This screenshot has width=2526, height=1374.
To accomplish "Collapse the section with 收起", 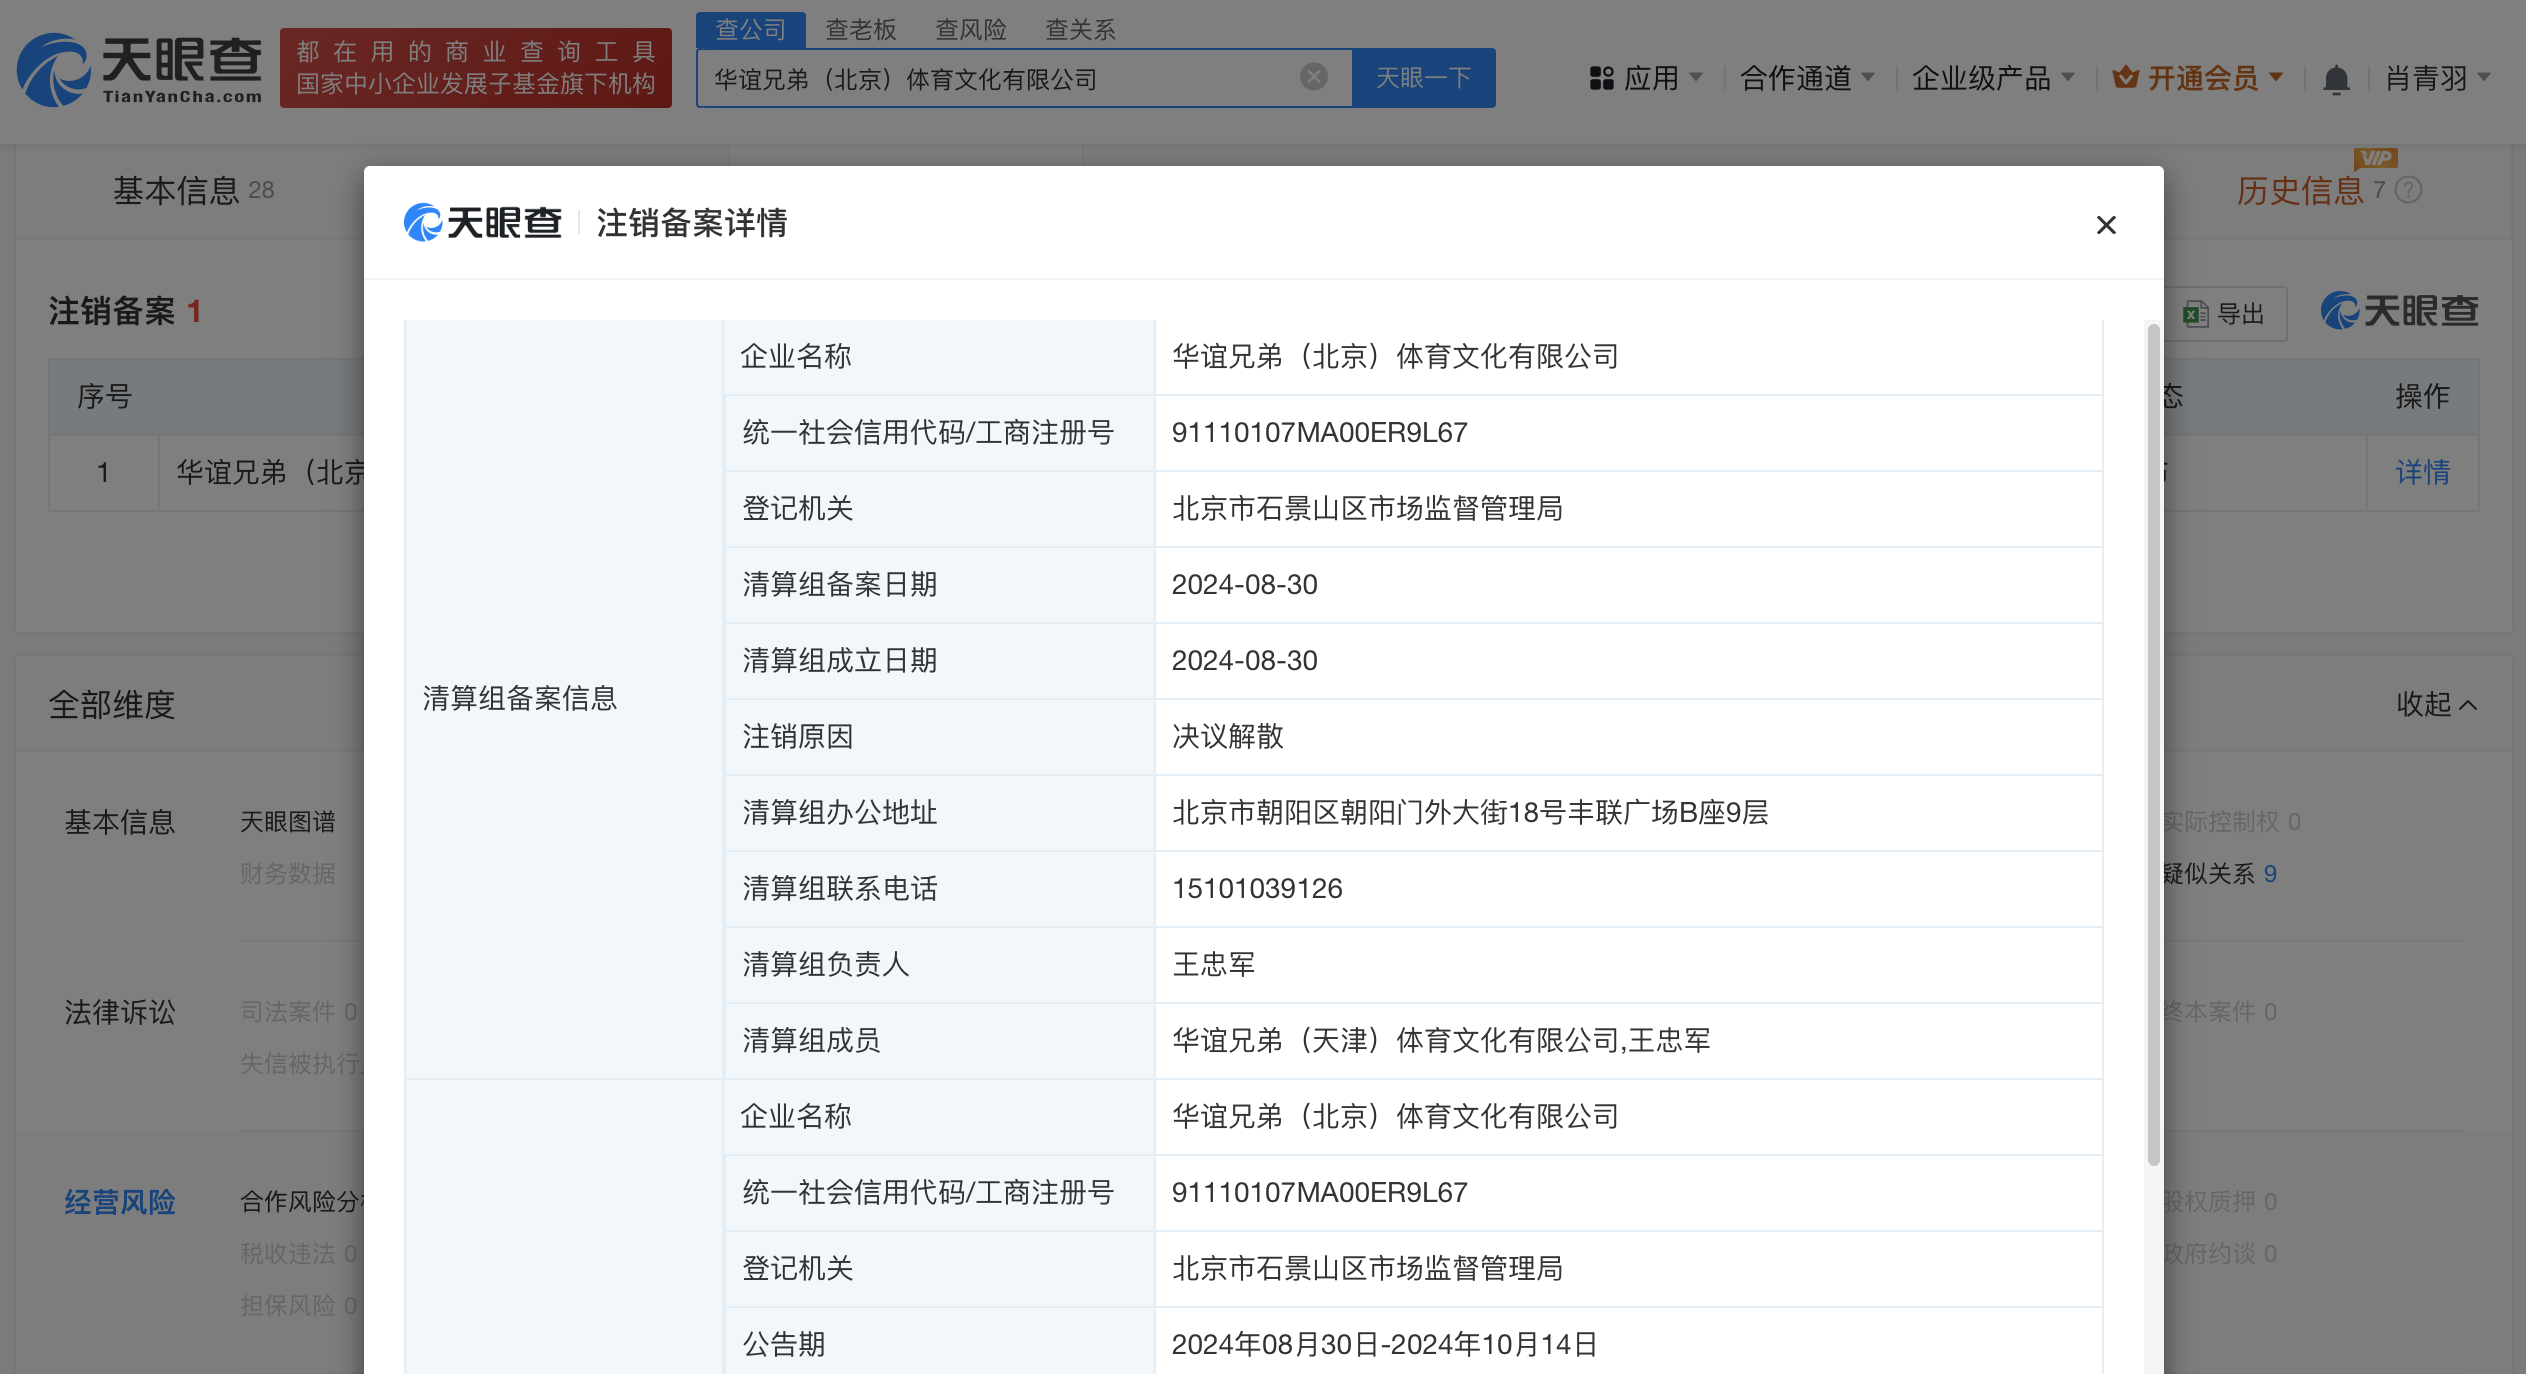I will tap(2436, 704).
